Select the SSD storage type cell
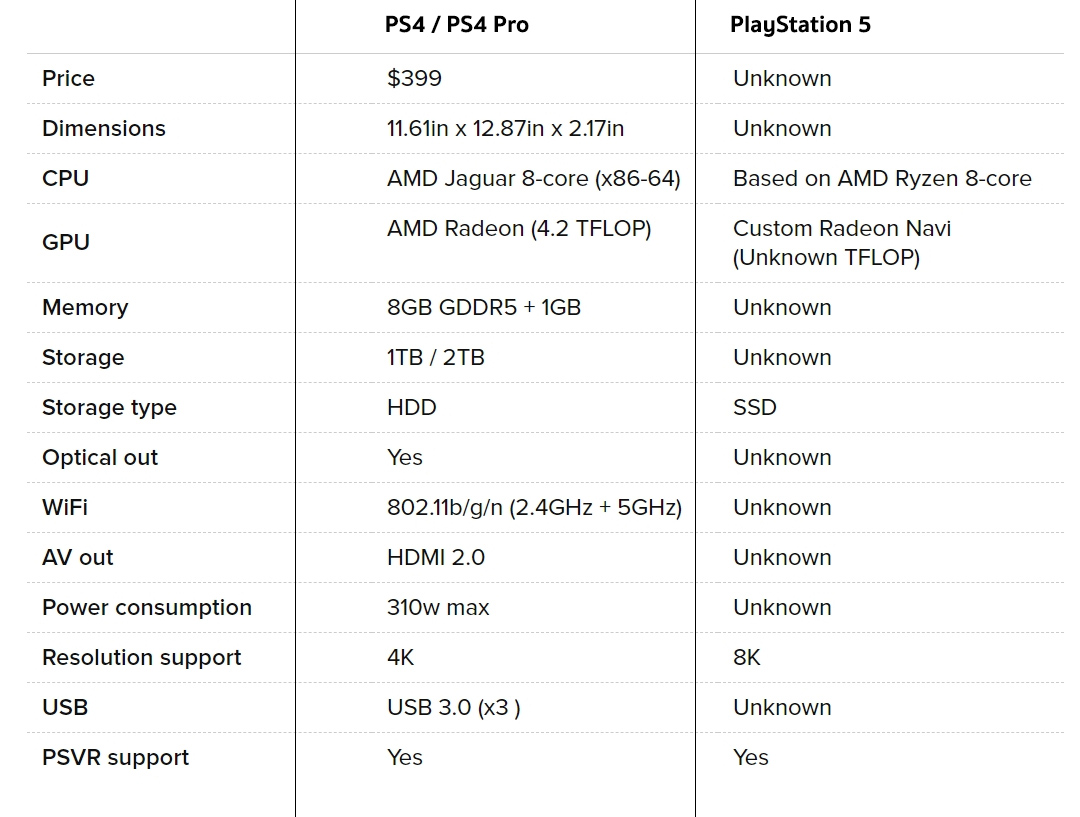The image size is (1080, 817). (x=755, y=407)
